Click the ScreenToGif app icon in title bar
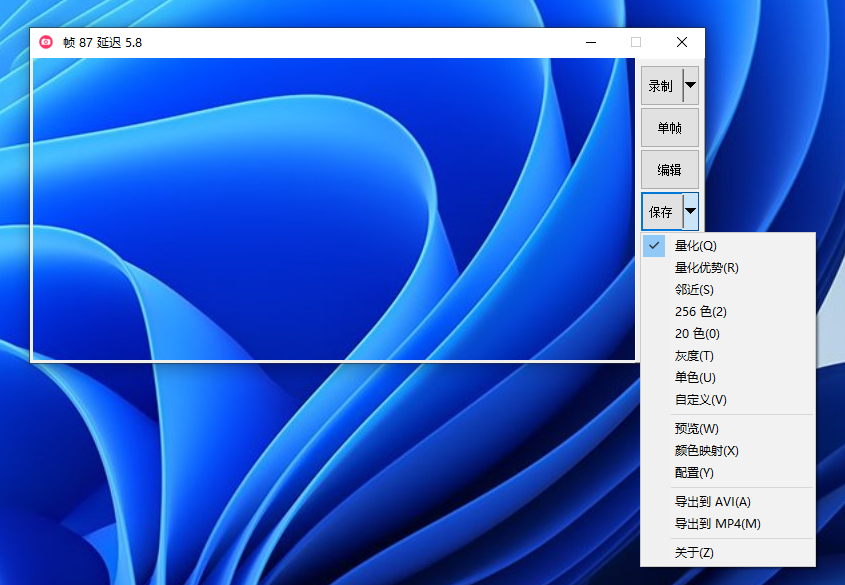The width and height of the screenshot is (845, 585). click(x=46, y=42)
